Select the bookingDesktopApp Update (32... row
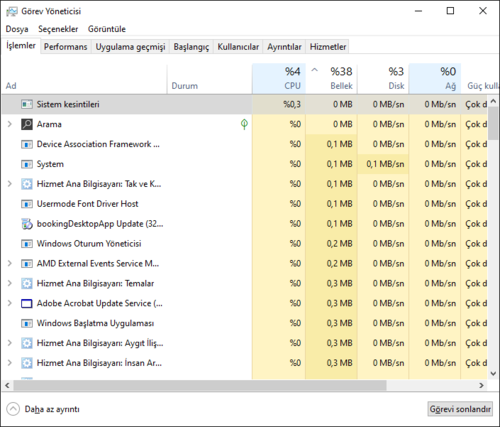Image resolution: width=500 pixels, height=427 pixels. (245, 224)
